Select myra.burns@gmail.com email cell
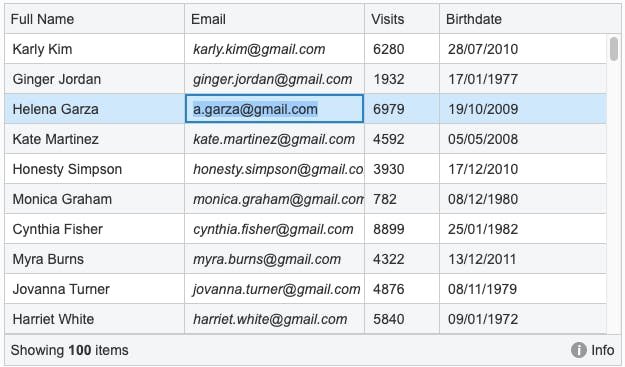 click(x=275, y=259)
